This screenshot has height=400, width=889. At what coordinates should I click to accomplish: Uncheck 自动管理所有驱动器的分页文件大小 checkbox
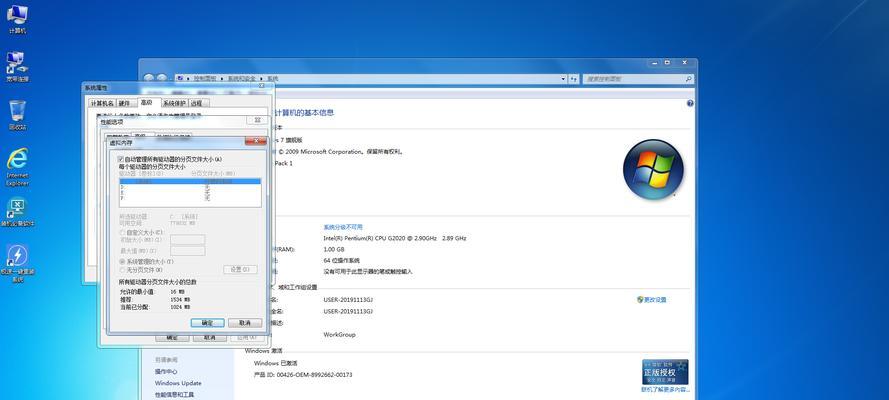click(121, 160)
